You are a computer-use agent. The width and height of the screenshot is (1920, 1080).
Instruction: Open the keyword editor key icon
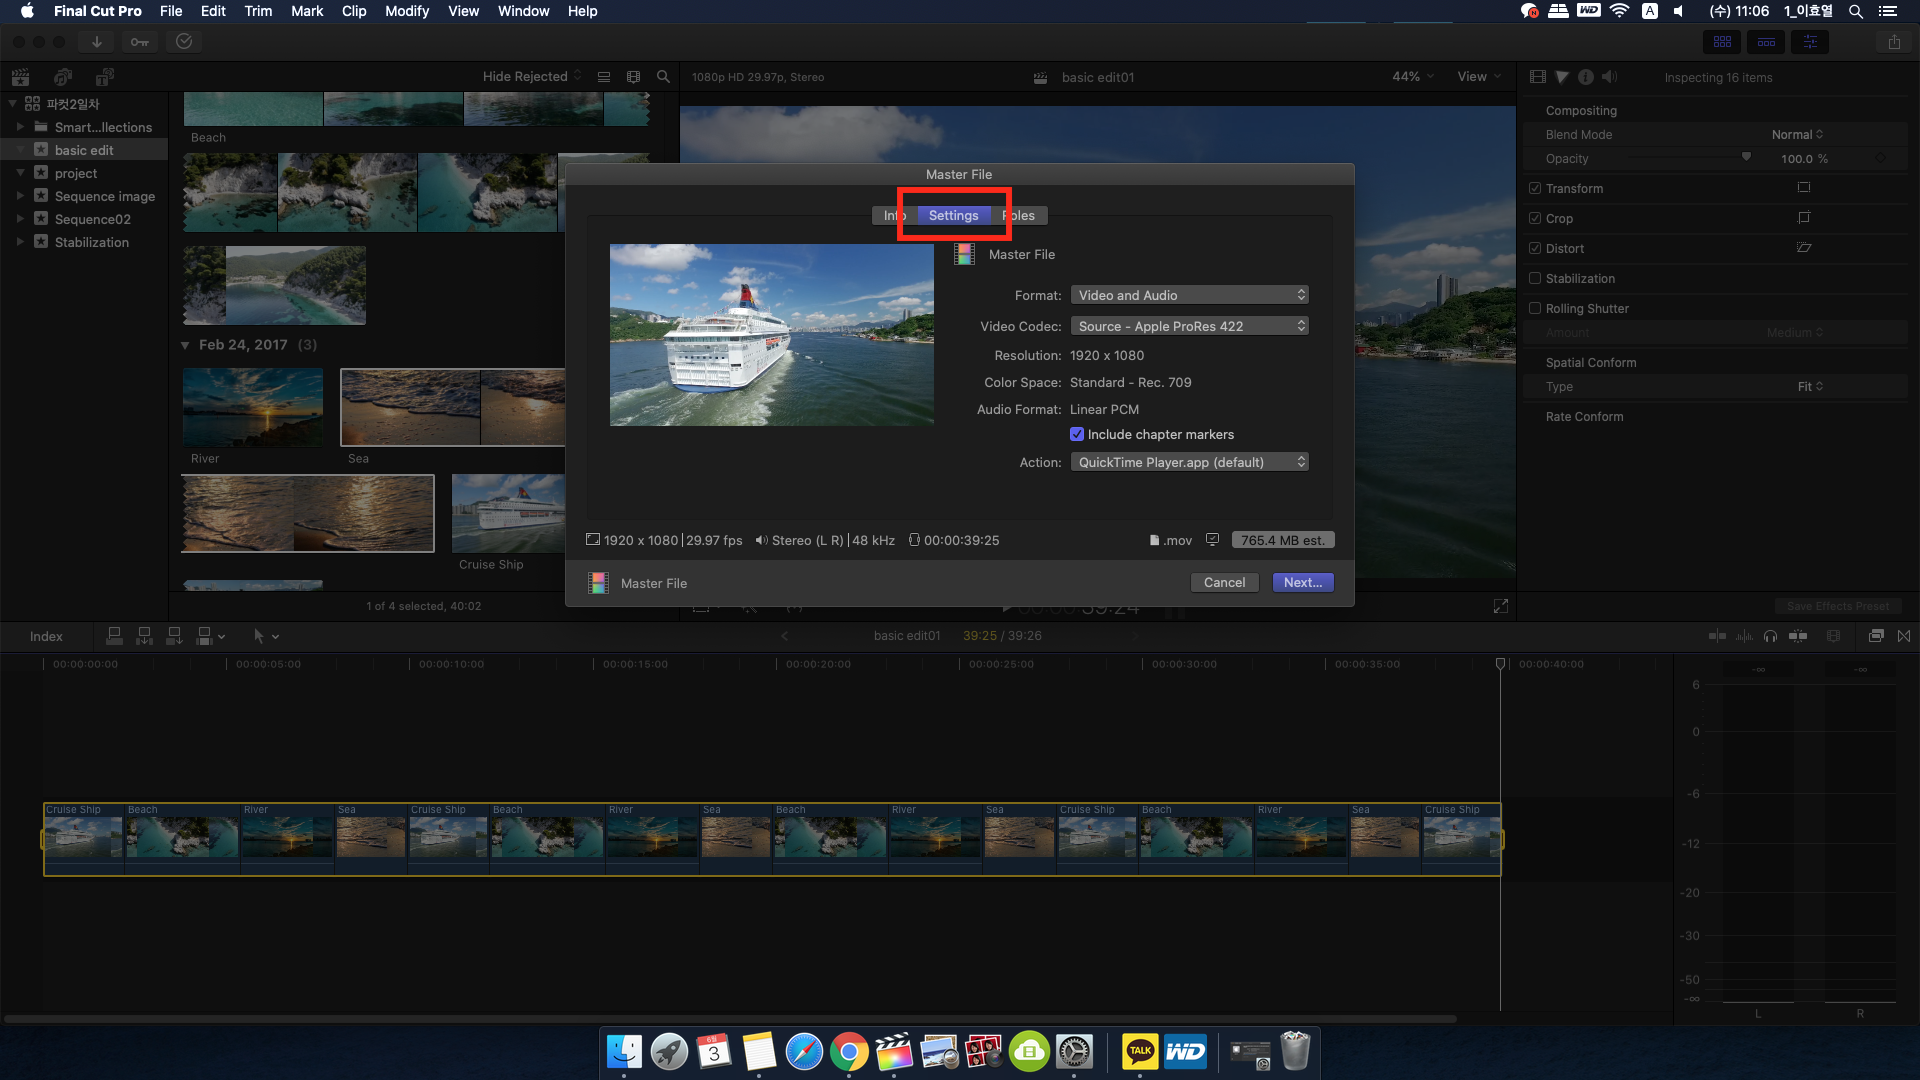(140, 41)
